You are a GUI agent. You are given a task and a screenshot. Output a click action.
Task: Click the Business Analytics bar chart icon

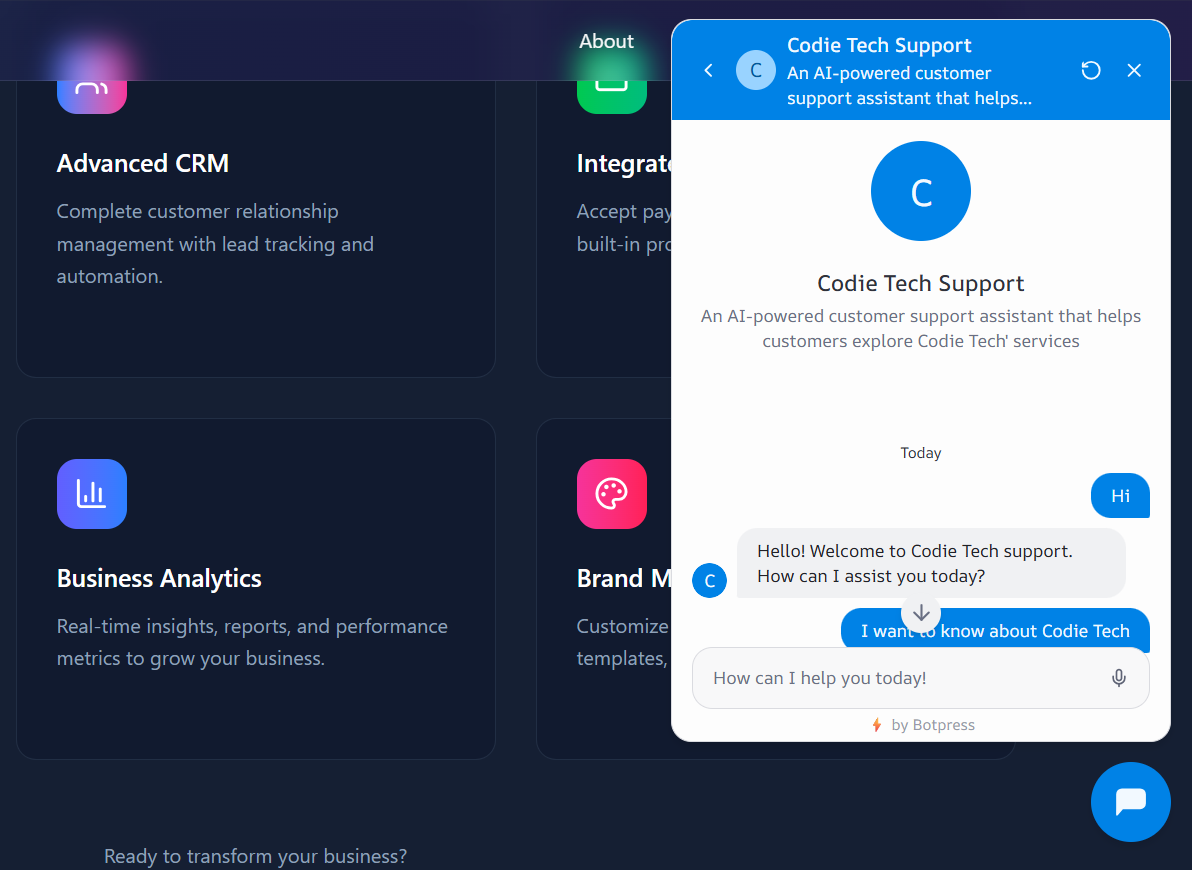pos(92,494)
